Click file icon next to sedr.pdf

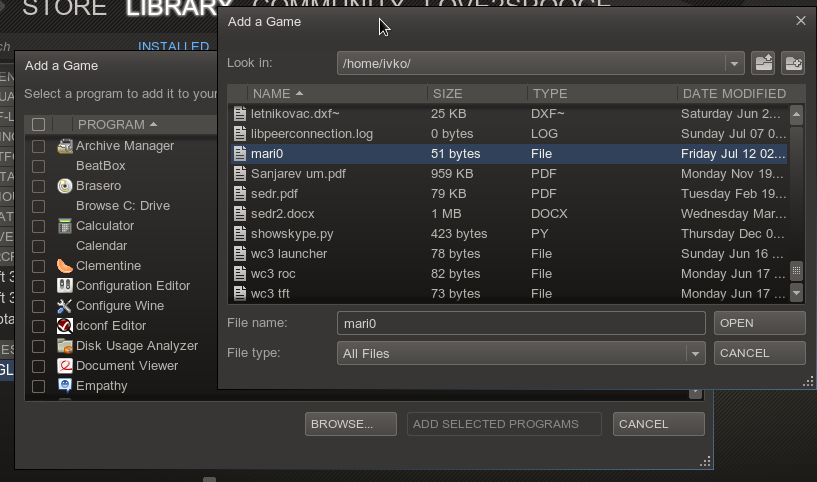point(240,194)
